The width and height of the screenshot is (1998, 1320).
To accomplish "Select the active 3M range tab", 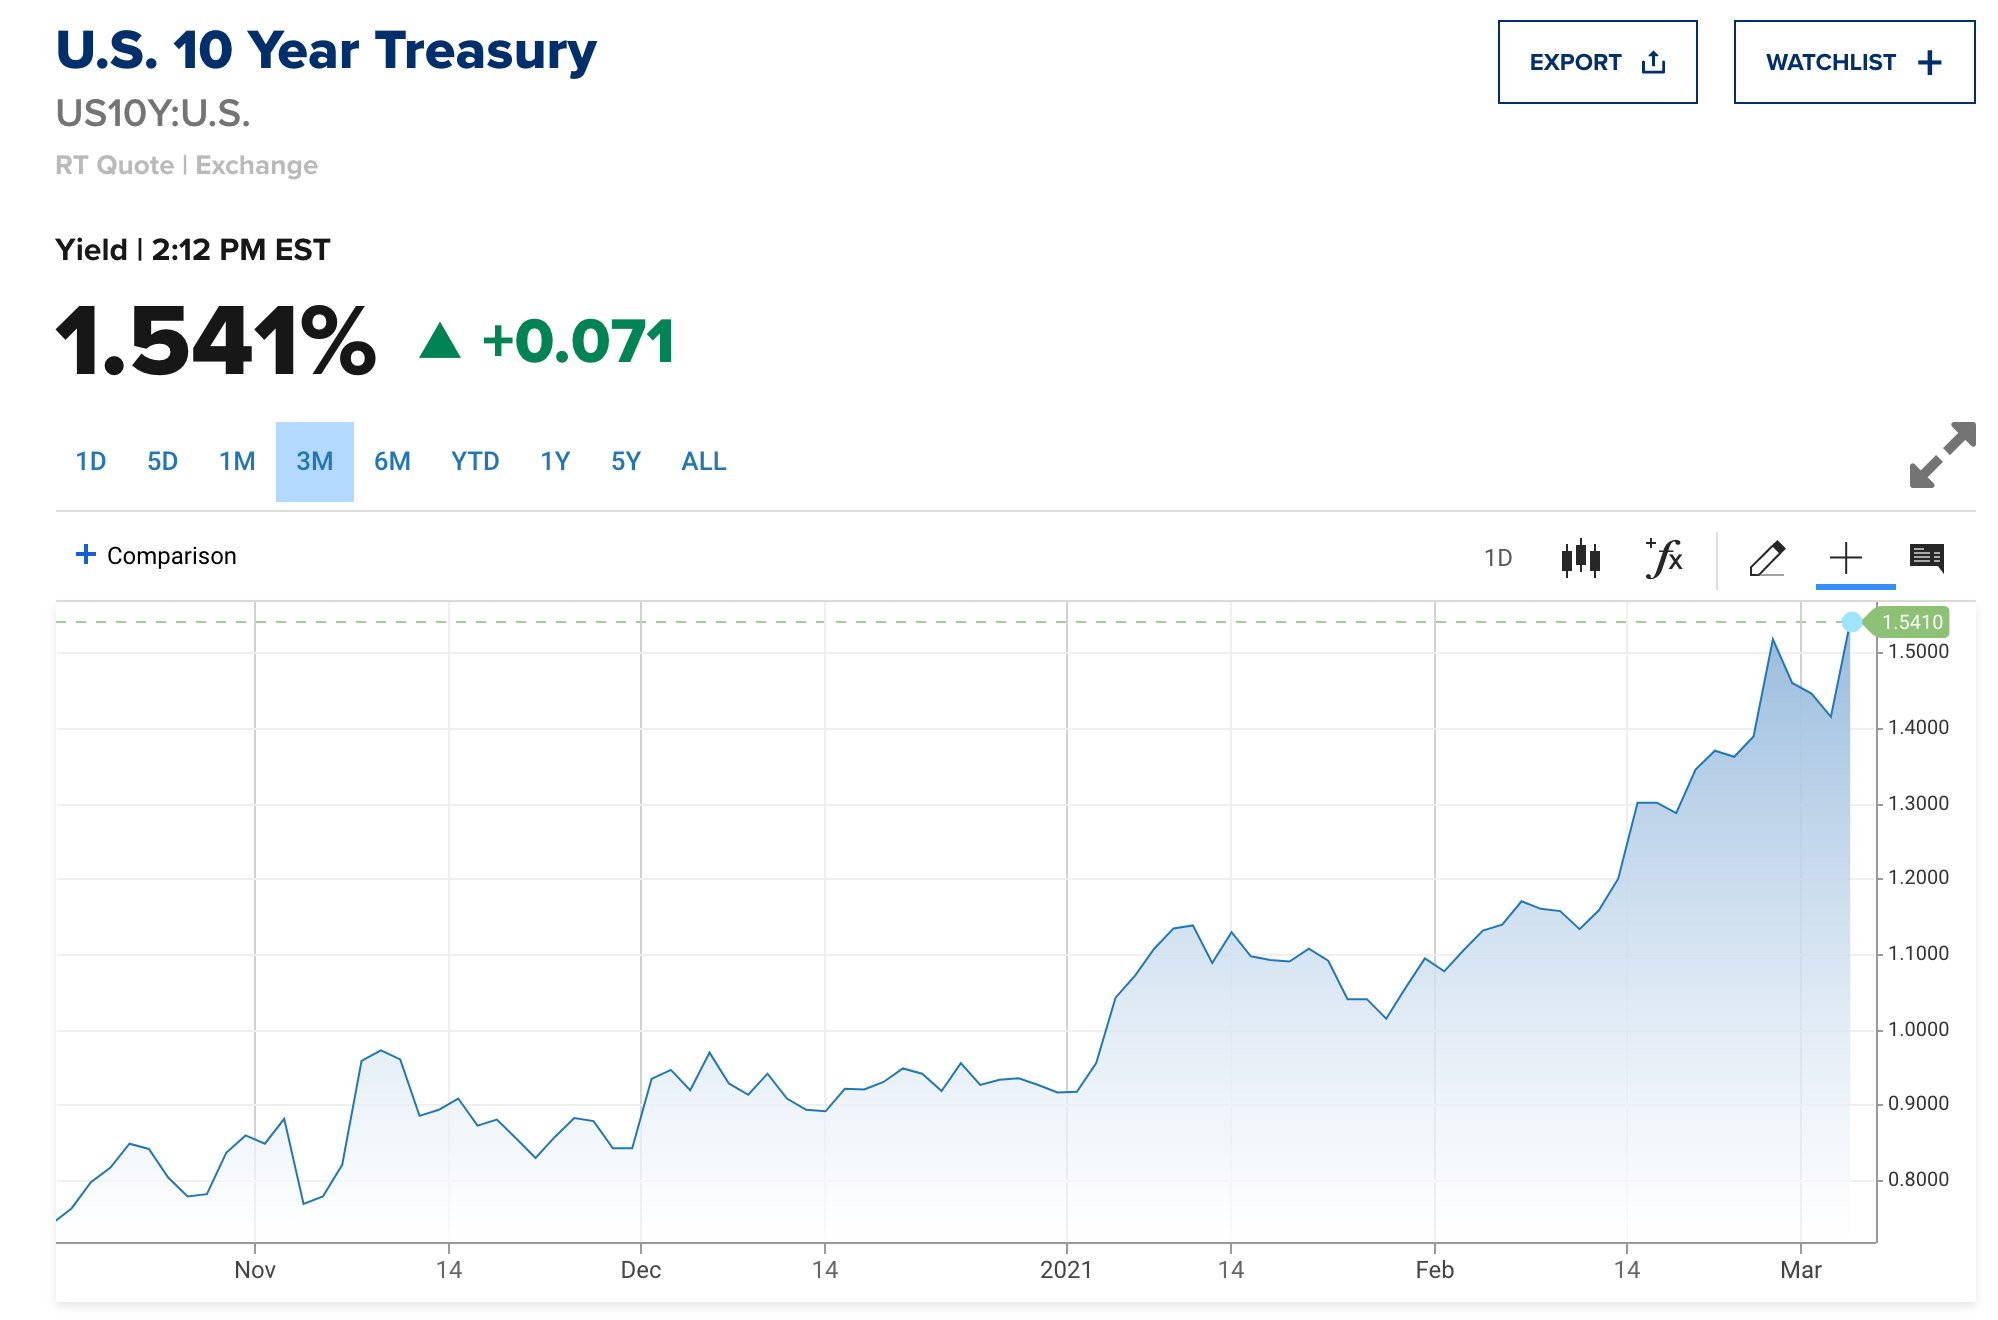I will [315, 461].
